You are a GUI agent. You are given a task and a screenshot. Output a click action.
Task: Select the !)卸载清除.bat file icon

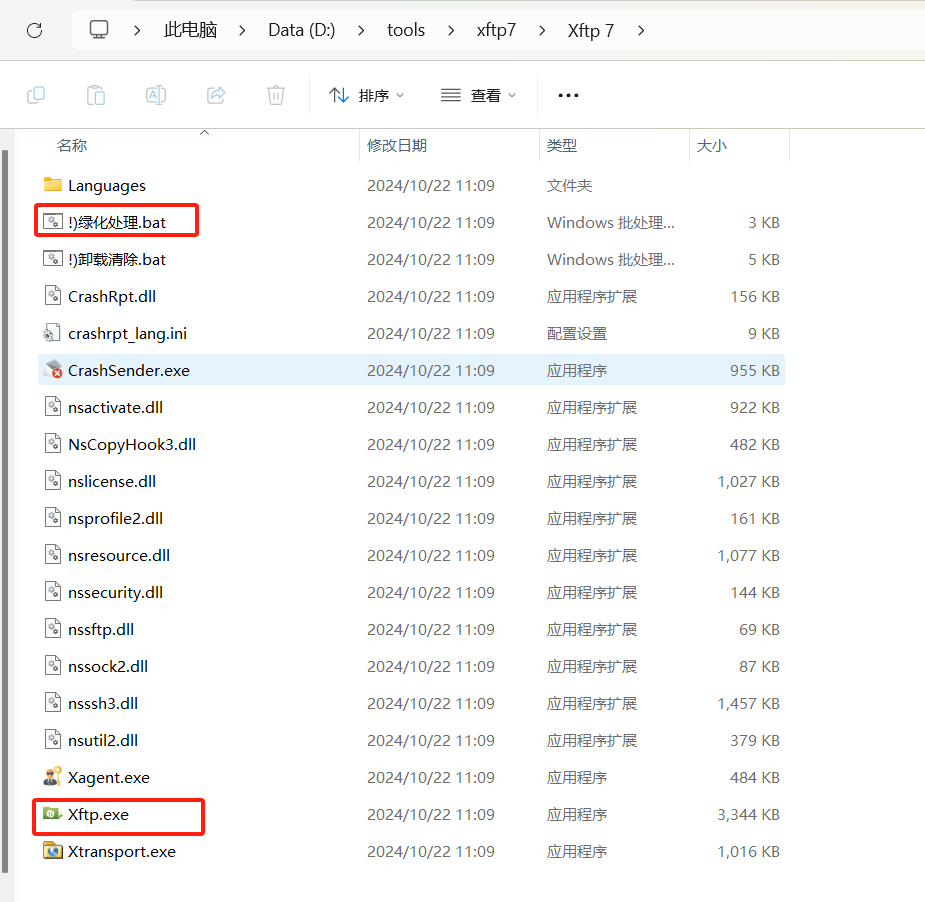[53, 258]
